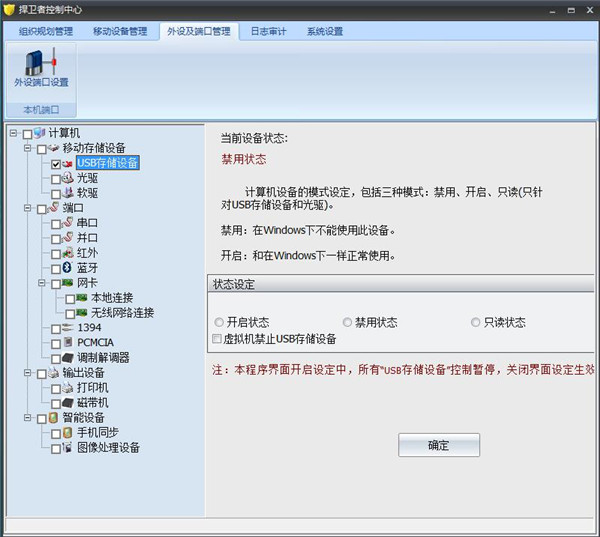Collapse the 端口 tree node
Viewport: 600px width, 537px height.
[x=27, y=208]
